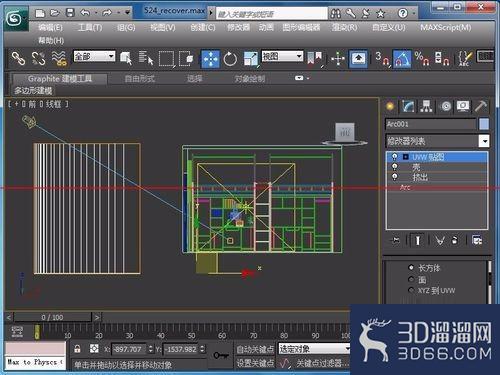
Task: Toggle the UVW 贴图 modifier lightbulb
Action: [395, 157]
